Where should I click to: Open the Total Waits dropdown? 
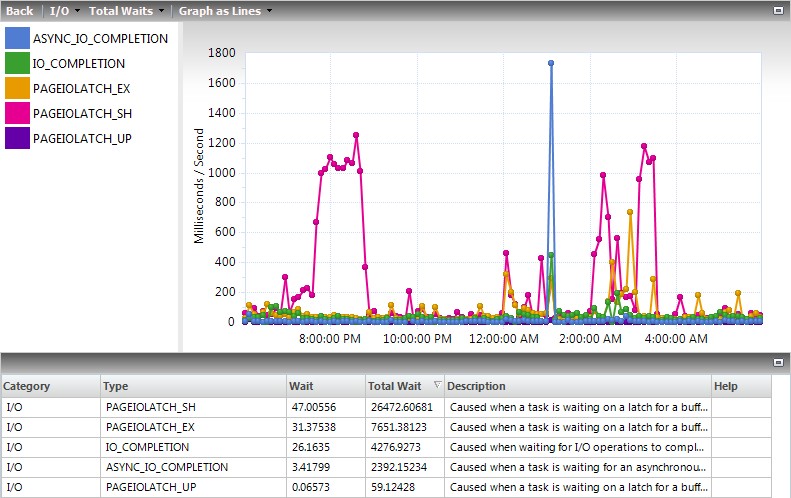[126, 11]
